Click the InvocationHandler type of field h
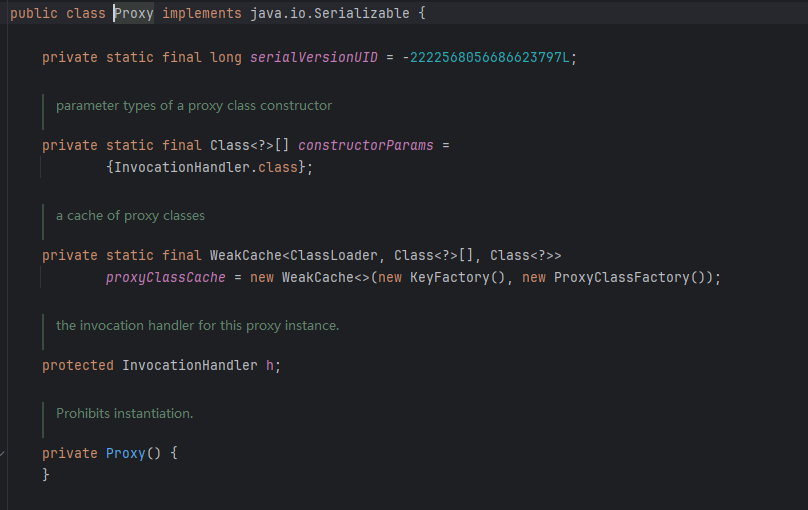The width and height of the screenshot is (808, 510). (x=190, y=366)
